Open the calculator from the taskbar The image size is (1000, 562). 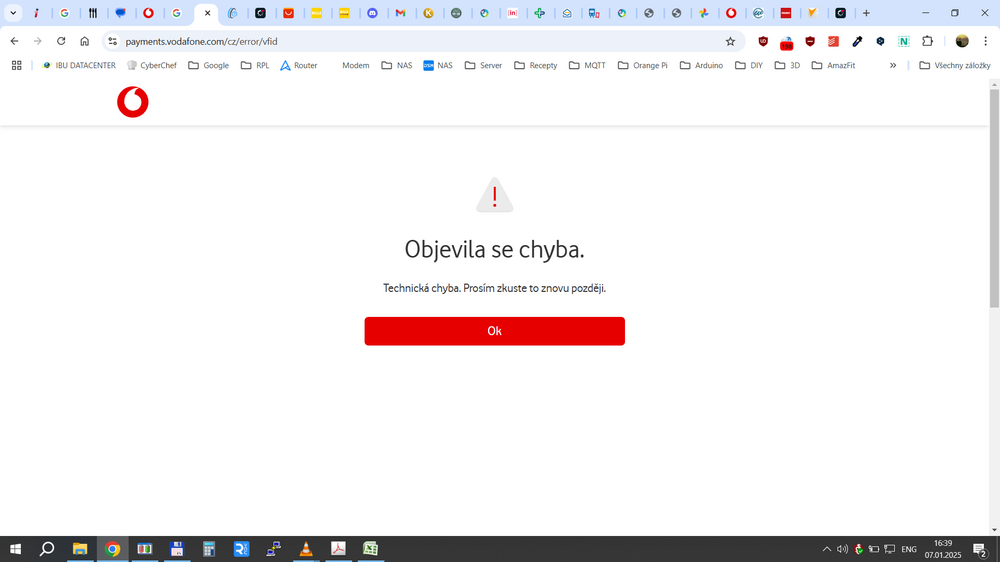pos(209,549)
